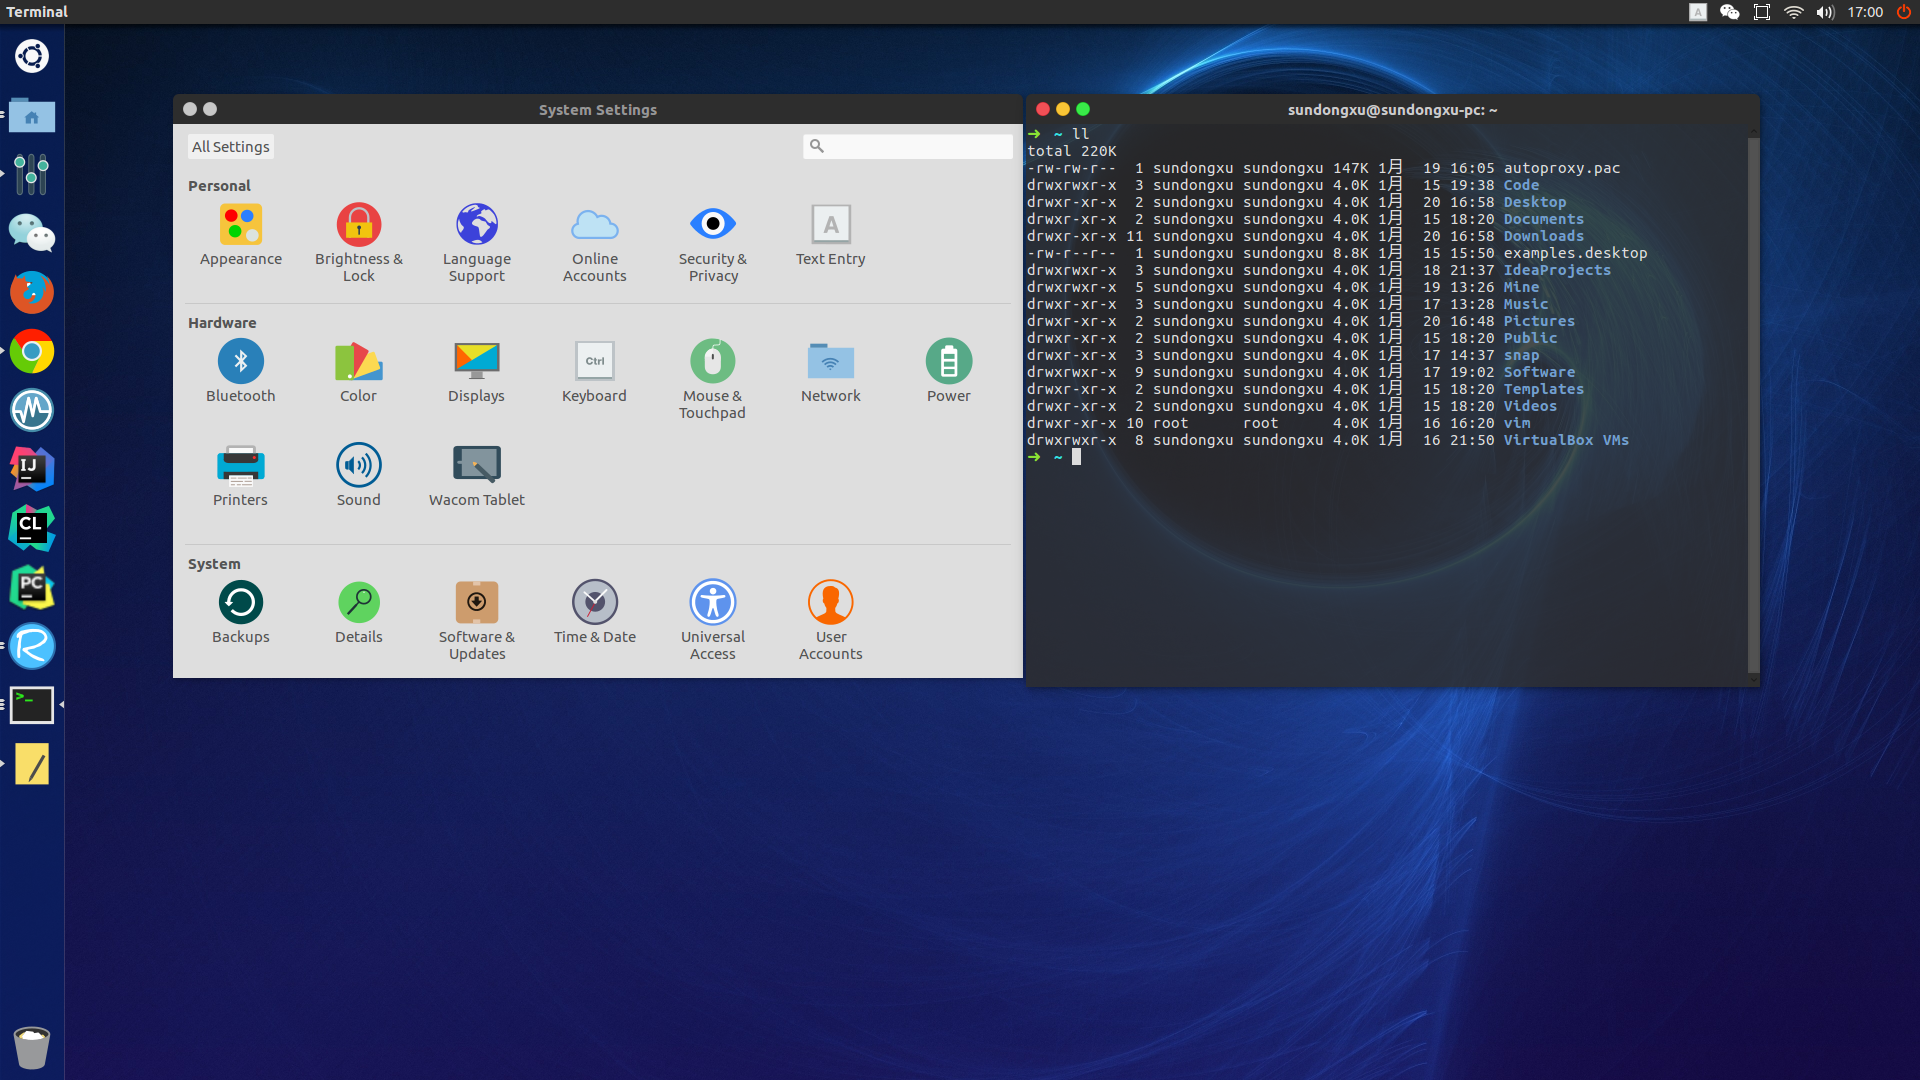Open Online Accounts settings
Image resolution: width=1920 pixels, height=1080 pixels.
coord(594,225)
